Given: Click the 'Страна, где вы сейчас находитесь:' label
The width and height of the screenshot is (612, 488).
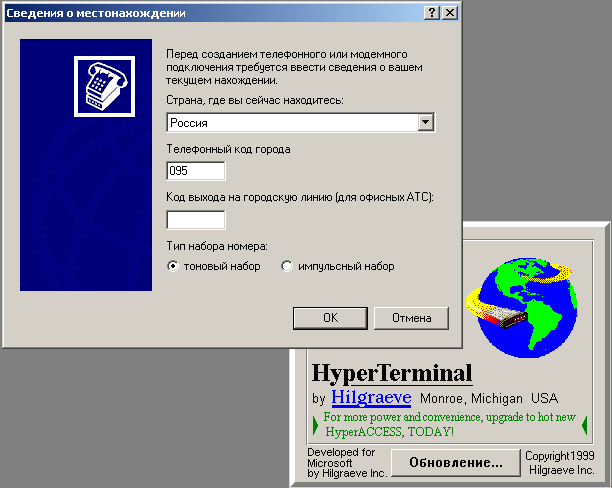Looking at the screenshot, I should pos(255,100).
